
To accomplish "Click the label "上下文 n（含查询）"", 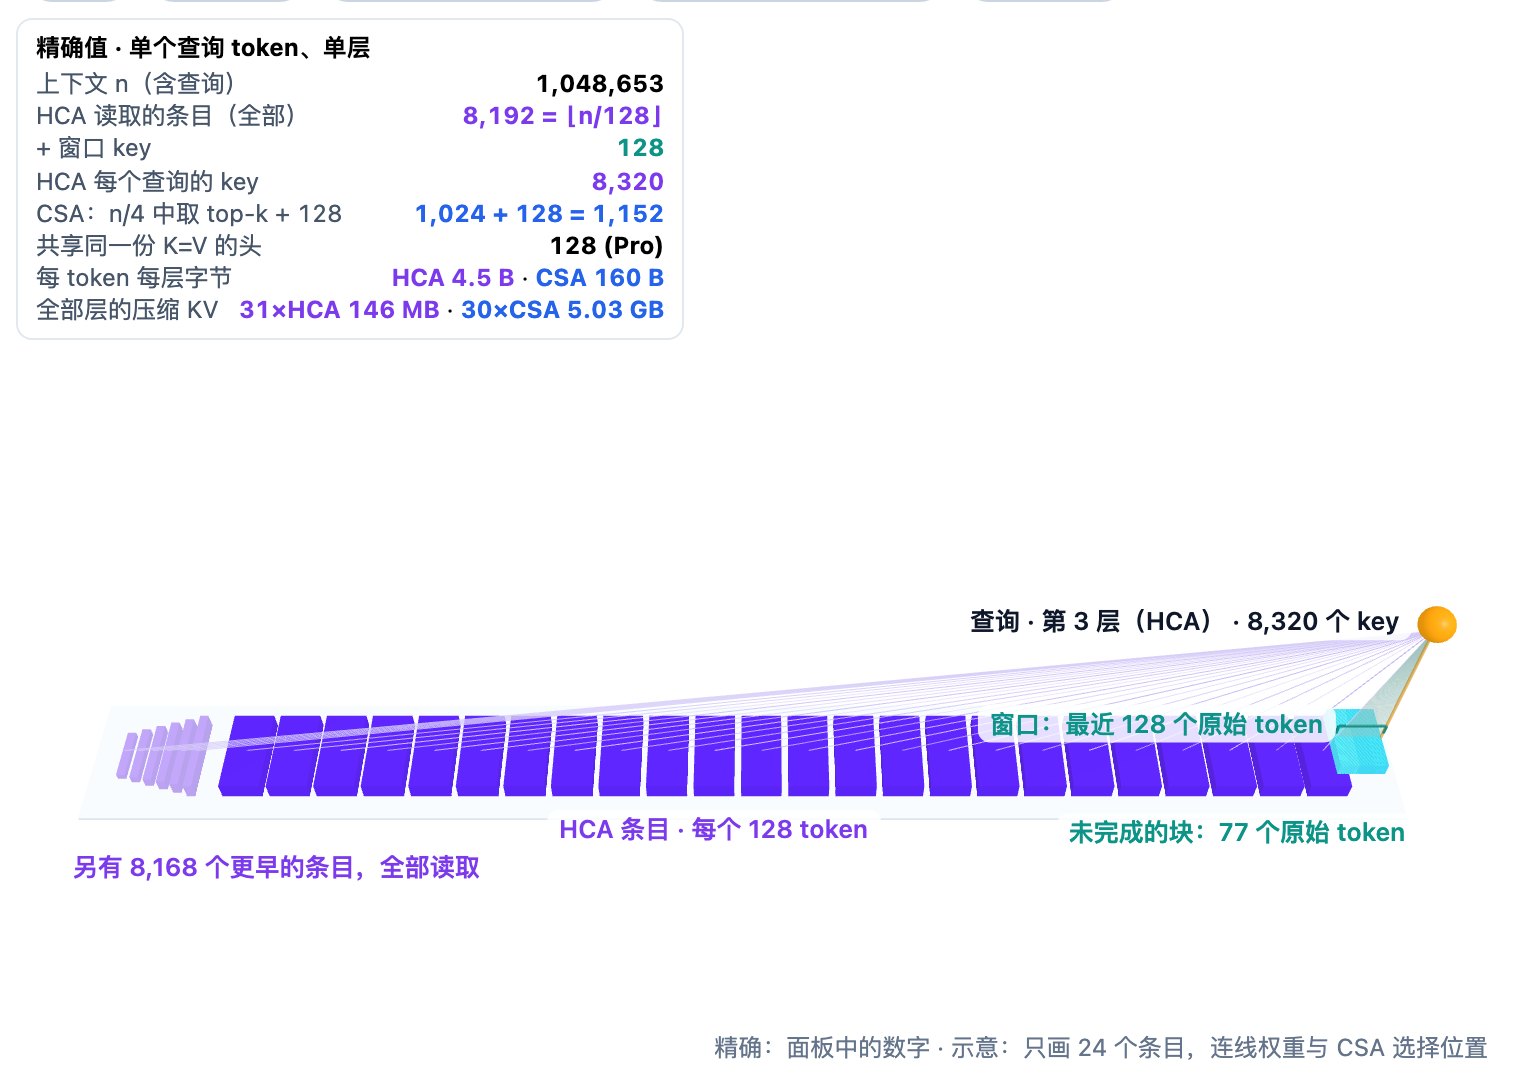I will [x=135, y=83].
